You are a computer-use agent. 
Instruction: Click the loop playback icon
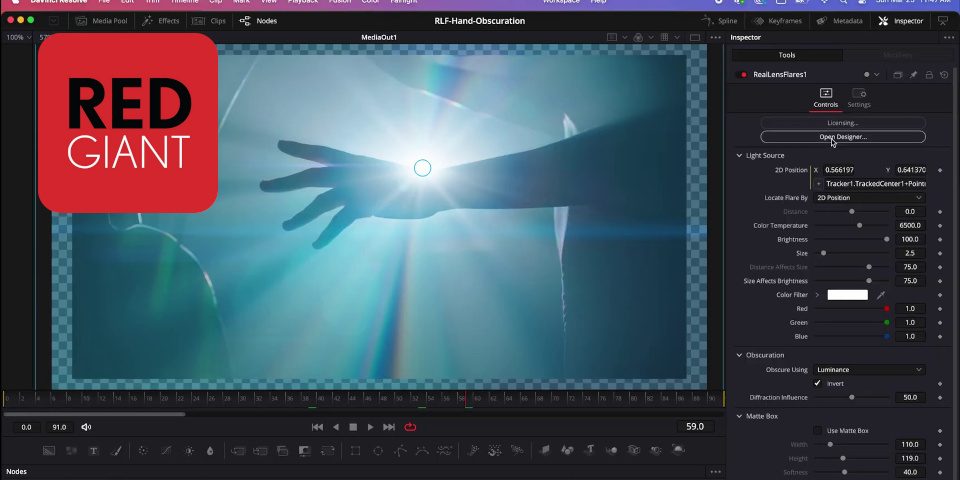click(x=410, y=427)
